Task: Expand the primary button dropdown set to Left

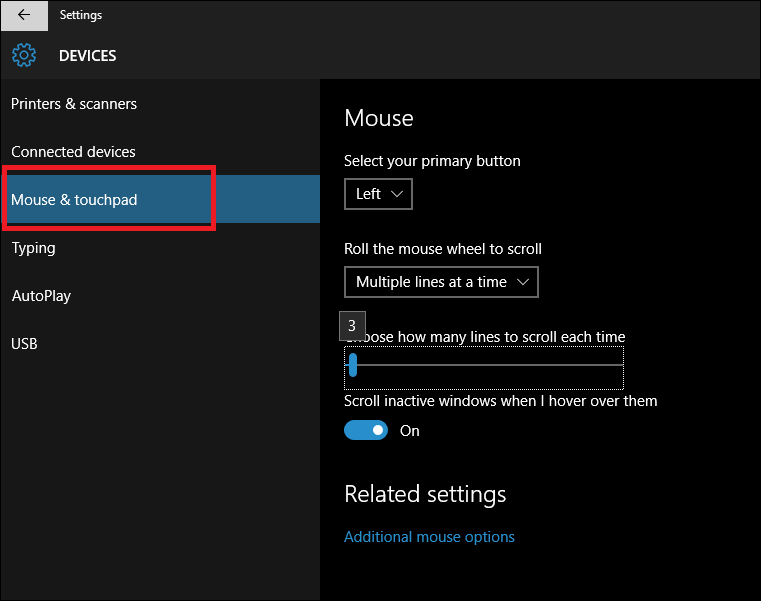Action: click(378, 194)
